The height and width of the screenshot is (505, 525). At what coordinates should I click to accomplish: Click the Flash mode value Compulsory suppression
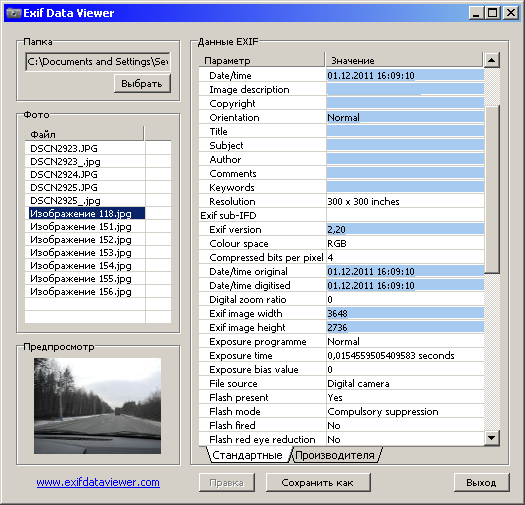(405, 412)
